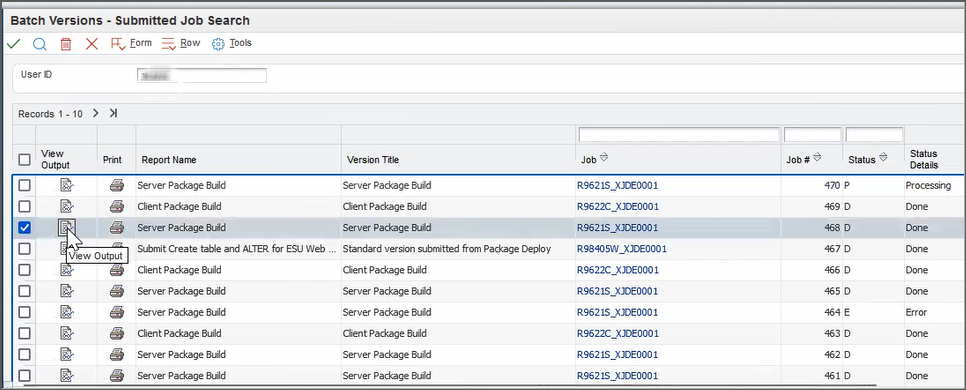This screenshot has height=390, width=966.
Task: Open the Form menu
Action: pos(131,44)
